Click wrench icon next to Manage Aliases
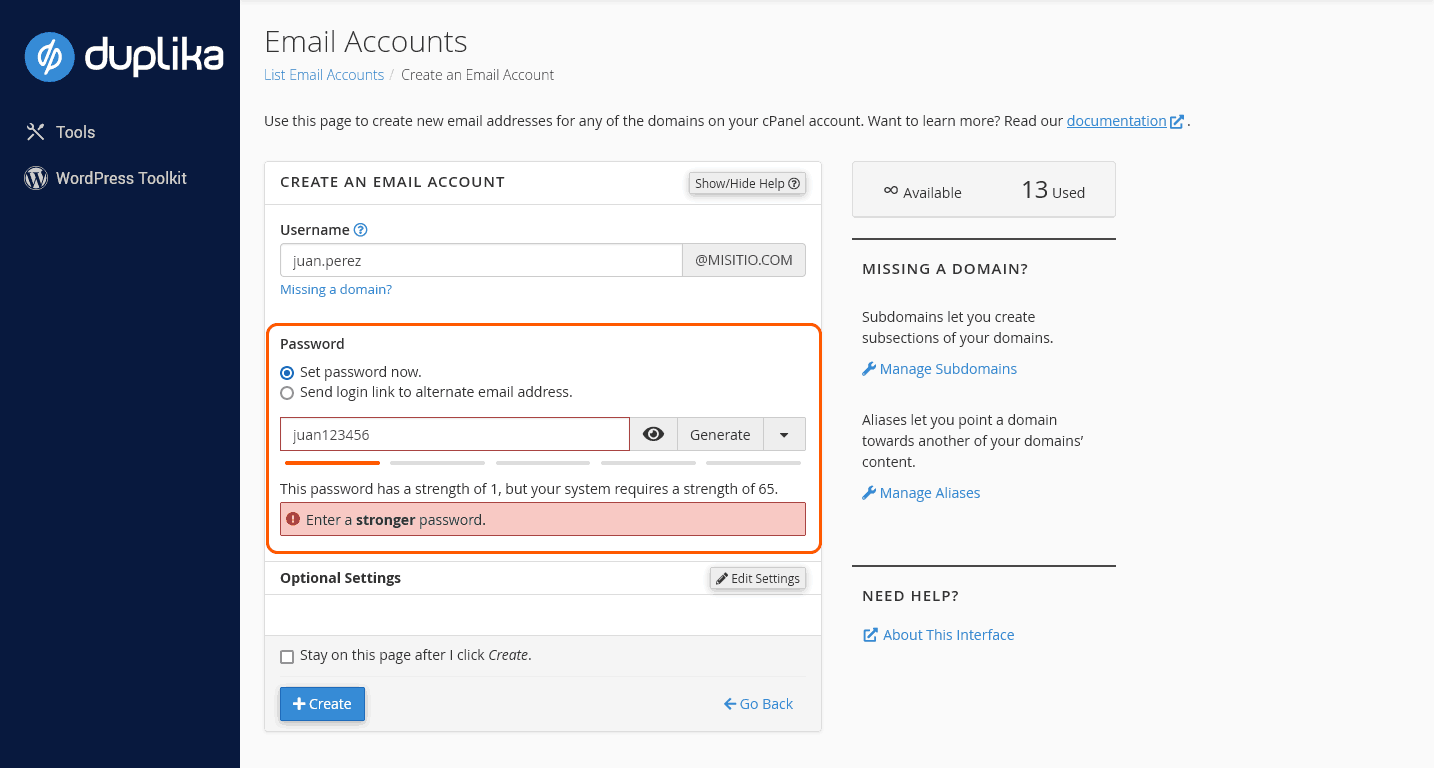 pyautogui.click(x=869, y=493)
